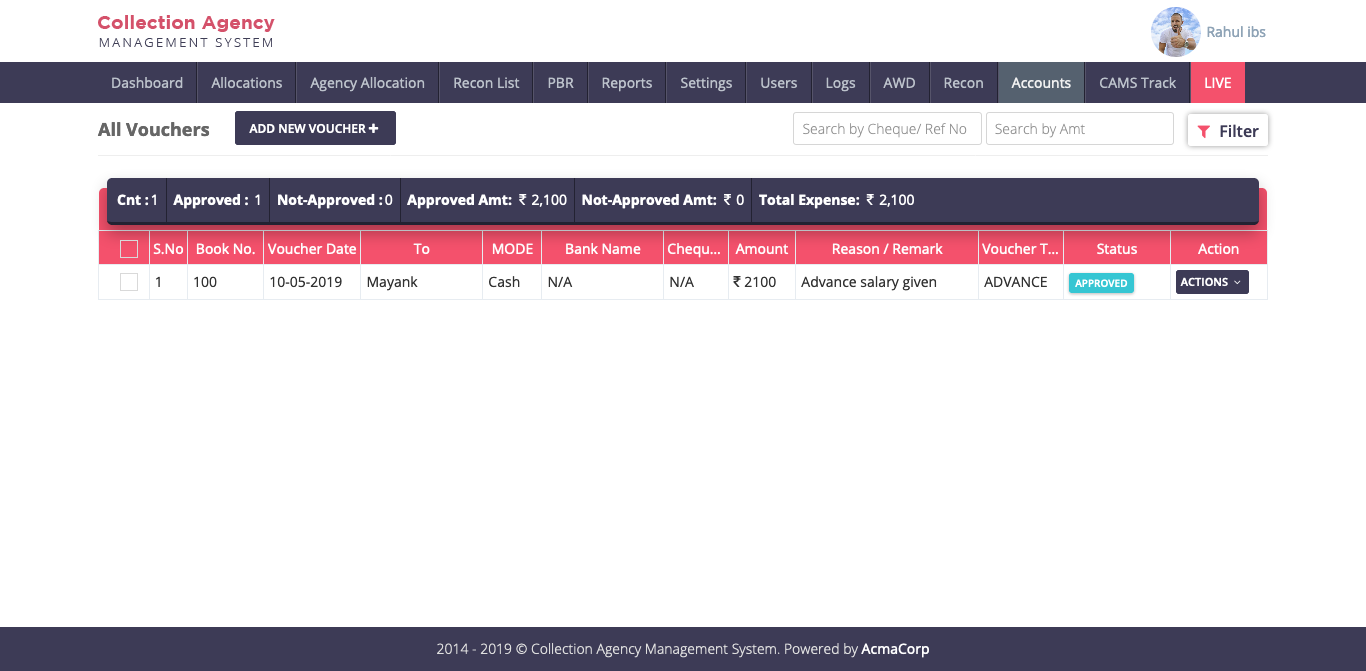The image size is (1366, 671).
Task: Open the Dashboard tab
Action: point(147,83)
